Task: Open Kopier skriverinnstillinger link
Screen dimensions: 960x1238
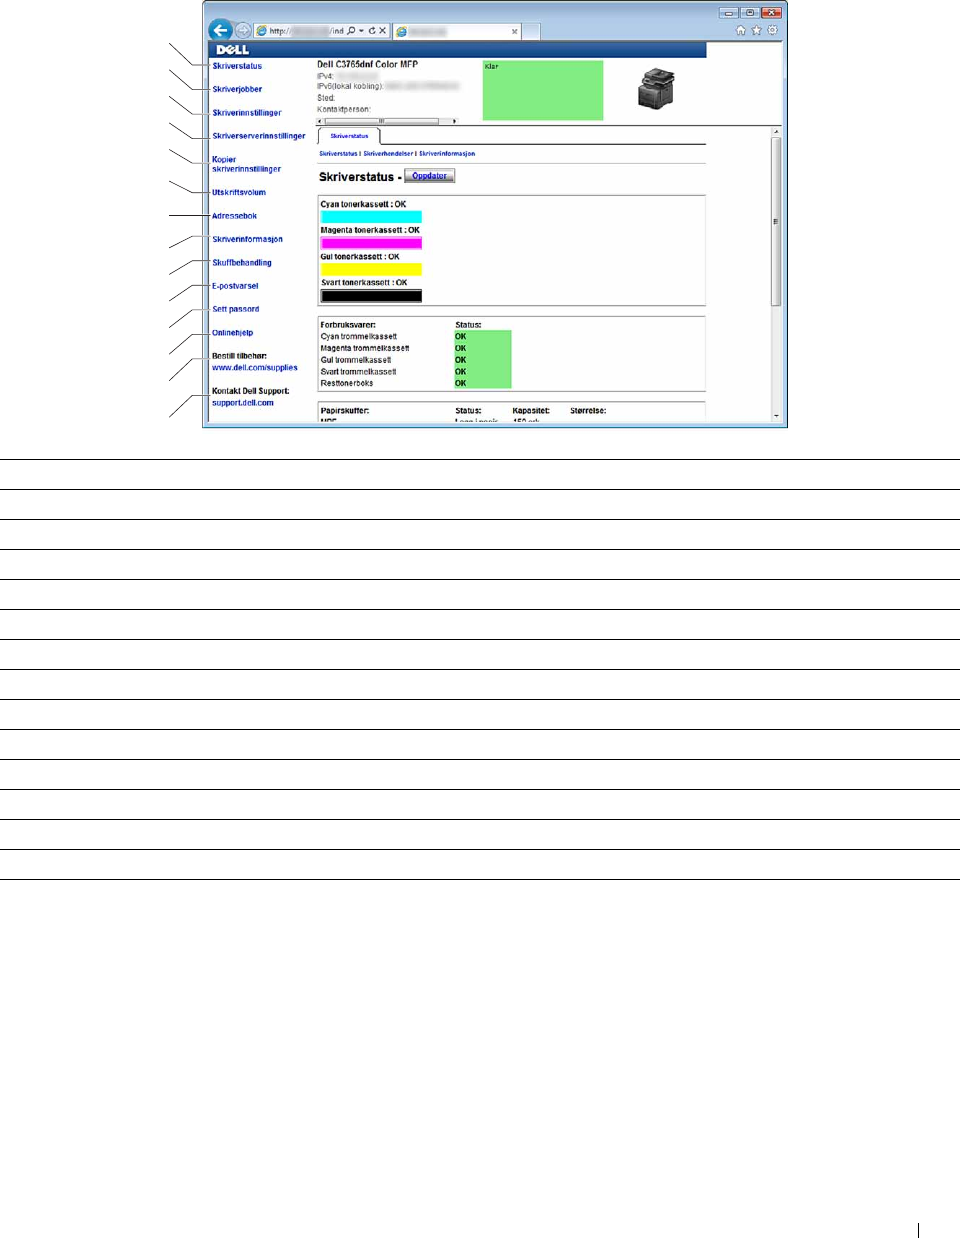Action: tap(246, 164)
